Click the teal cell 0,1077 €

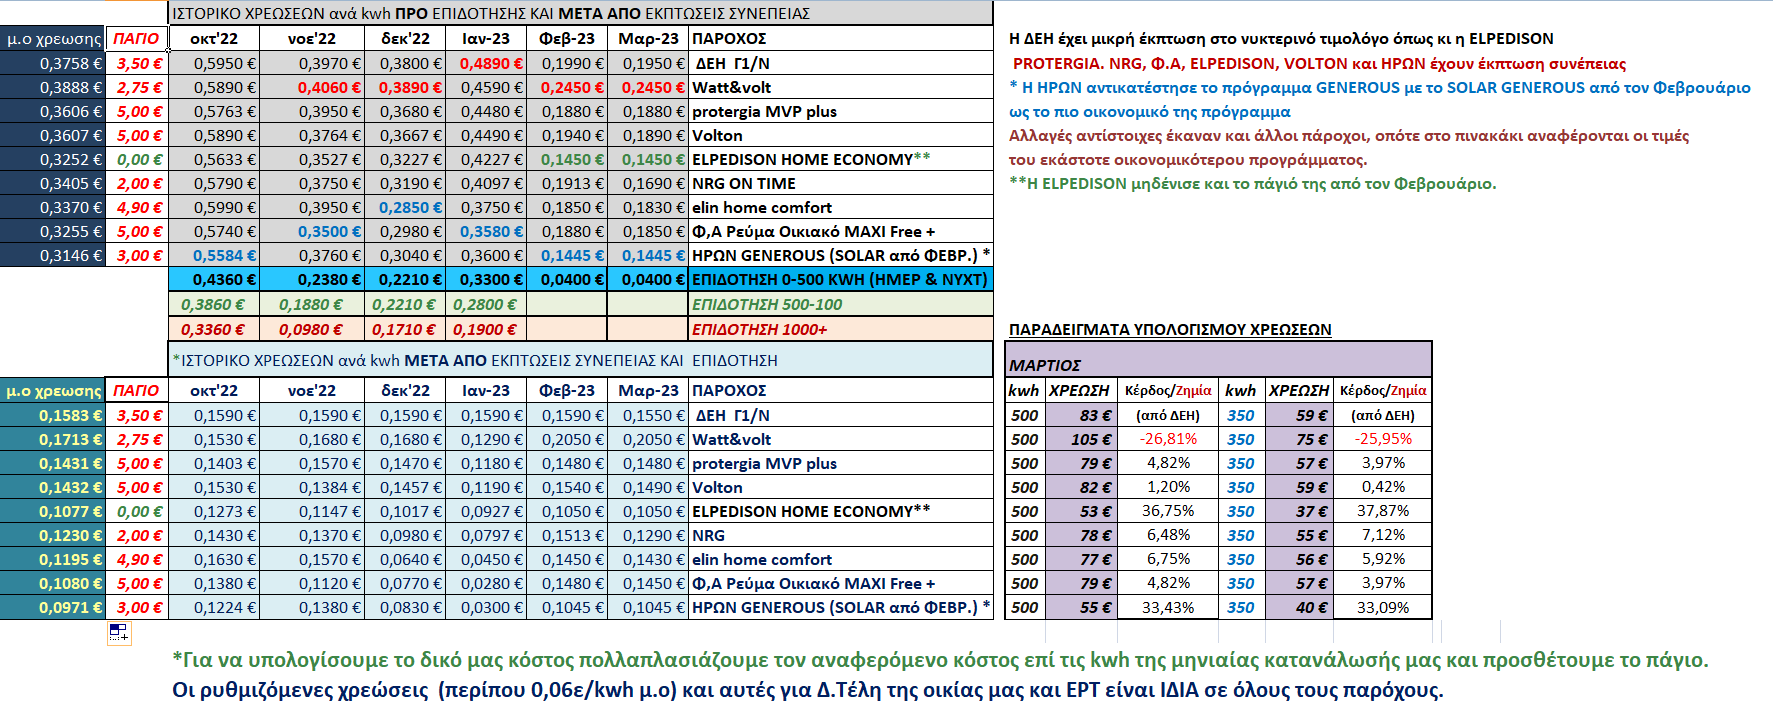coord(52,511)
